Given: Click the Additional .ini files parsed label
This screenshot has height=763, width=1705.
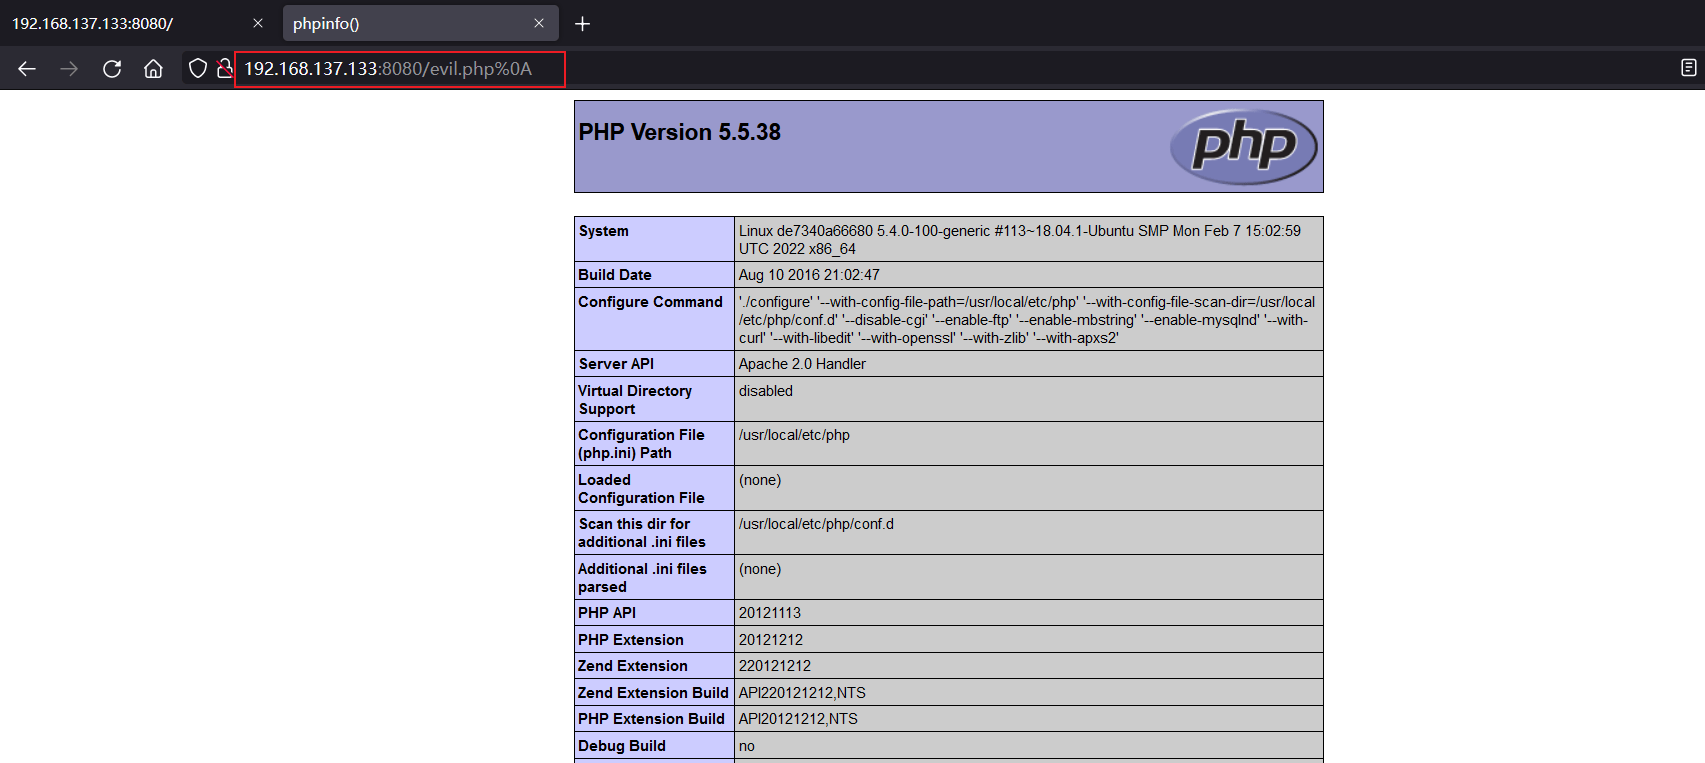Looking at the screenshot, I should click(x=642, y=578).
